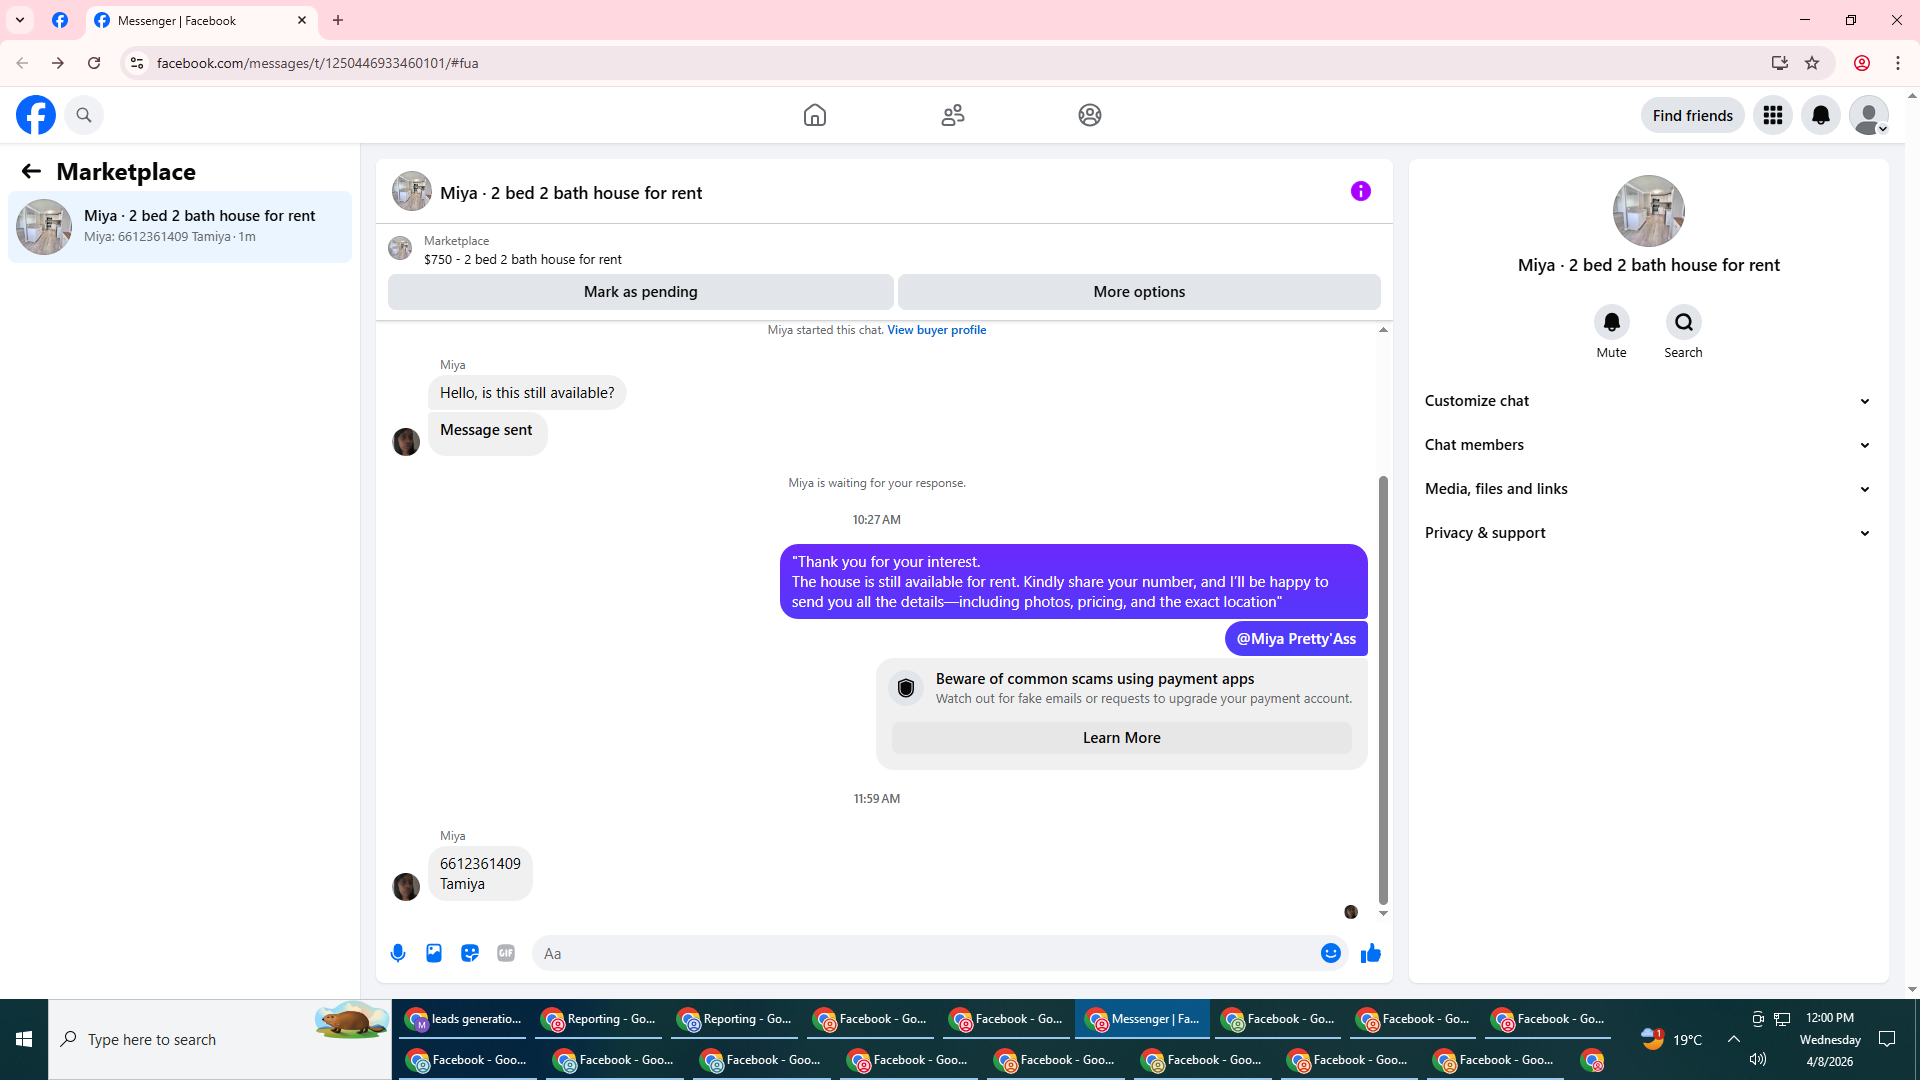The width and height of the screenshot is (1920, 1080).
Task: Click the voice clip microphone icon
Action: coord(398,953)
